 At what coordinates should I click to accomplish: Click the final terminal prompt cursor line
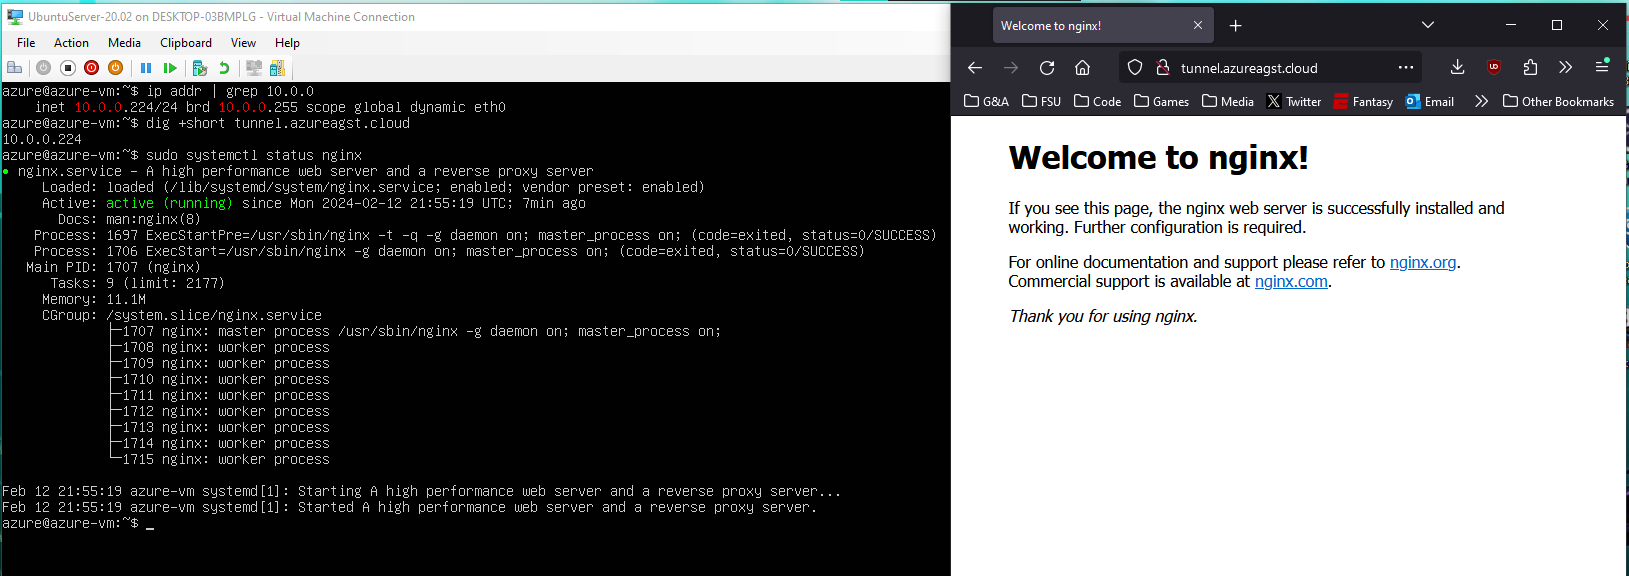[78, 523]
